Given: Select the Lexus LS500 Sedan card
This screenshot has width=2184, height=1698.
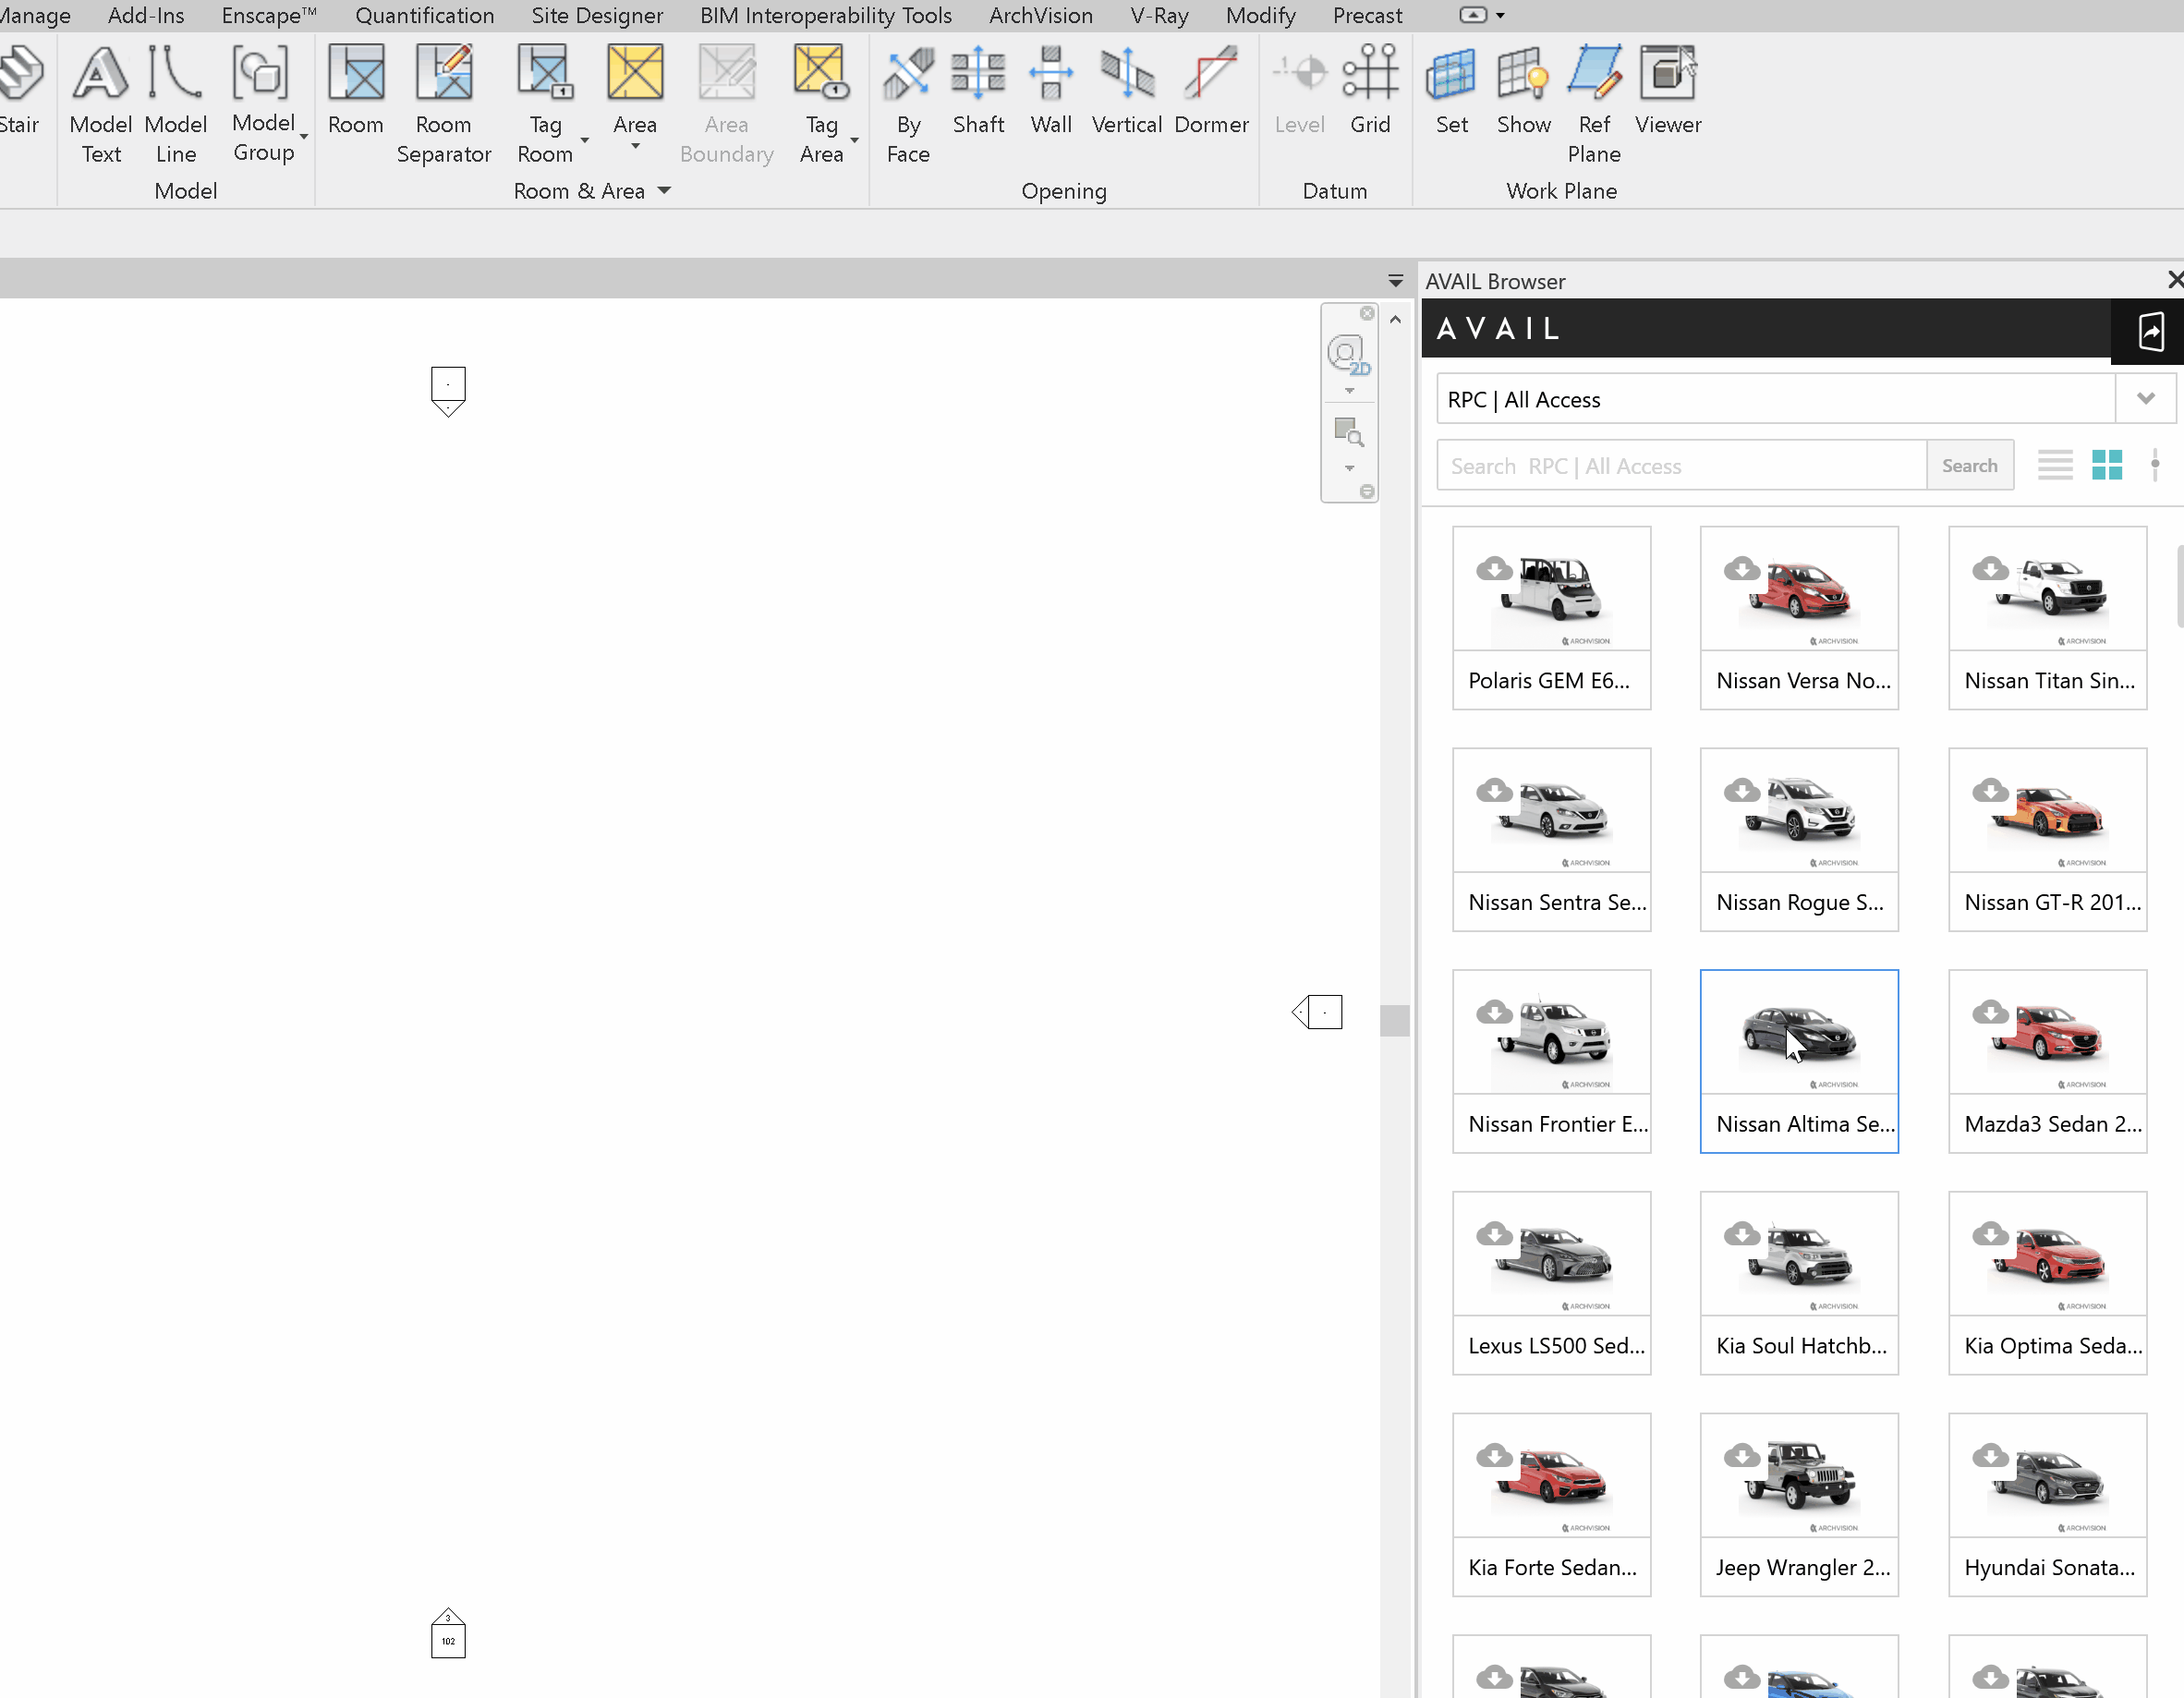Looking at the screenshot, I should (x=1551, y=1283).
